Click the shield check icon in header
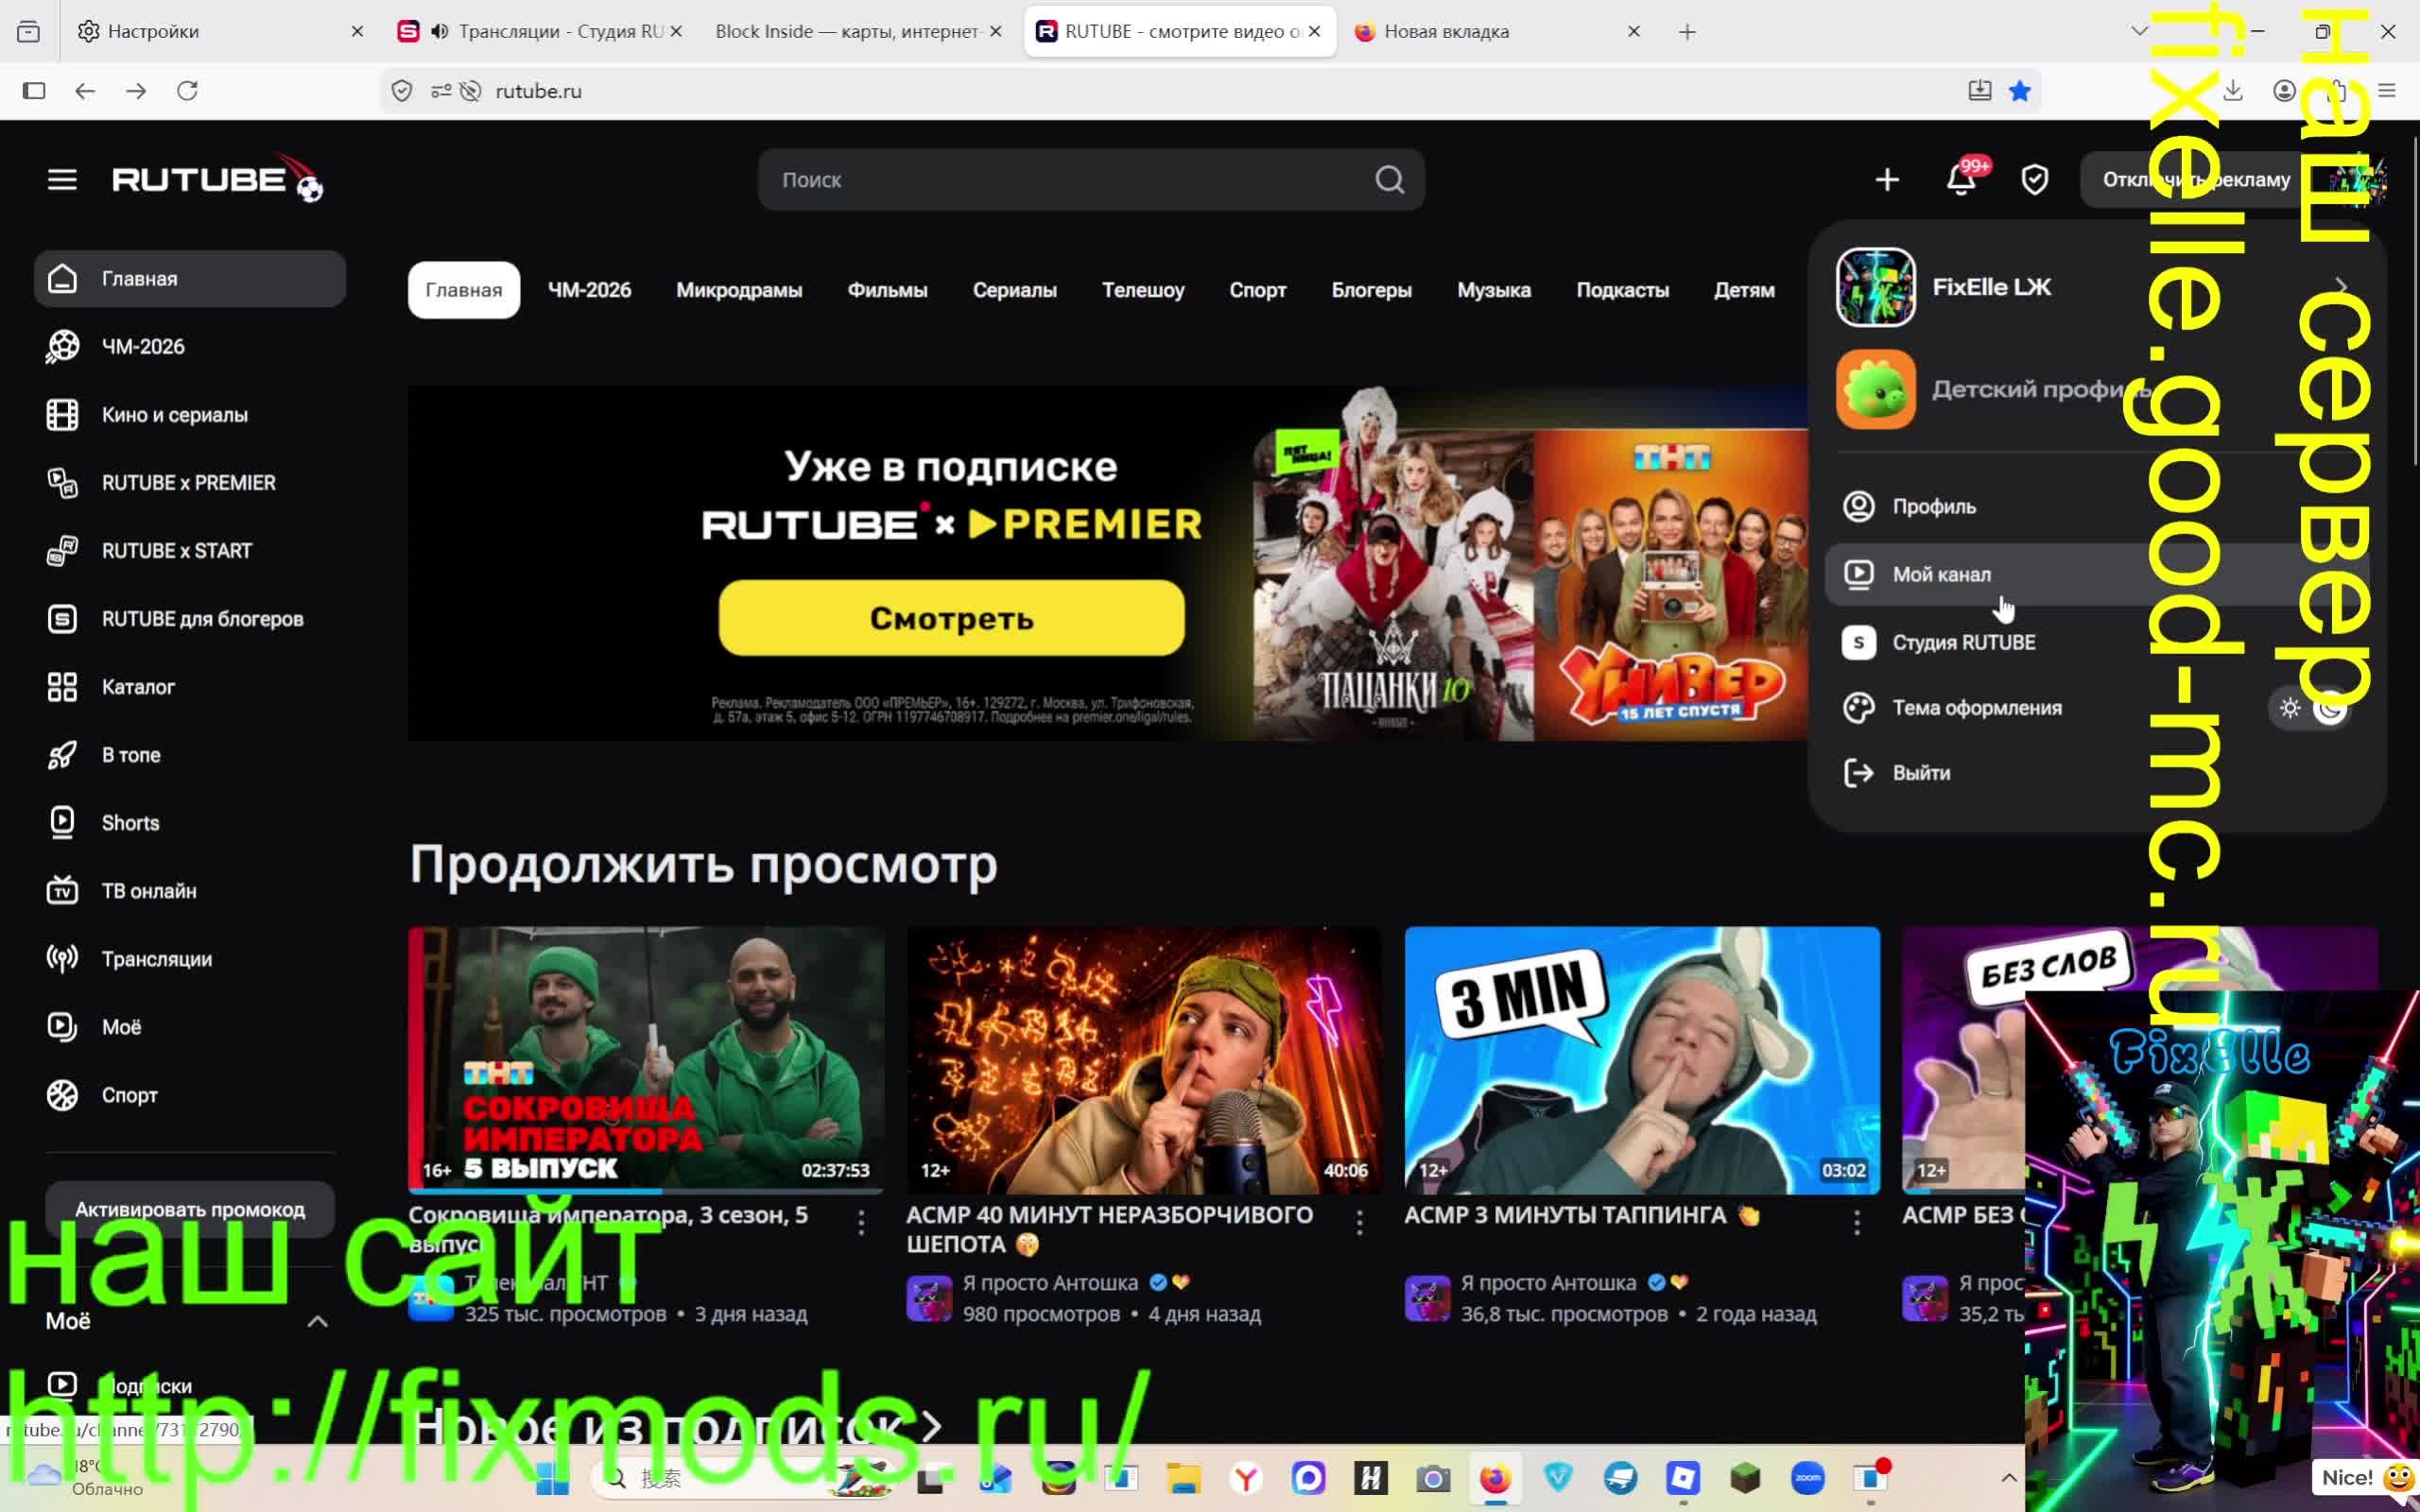Screen dimensions: 2420x1512 click(2035, 180)
